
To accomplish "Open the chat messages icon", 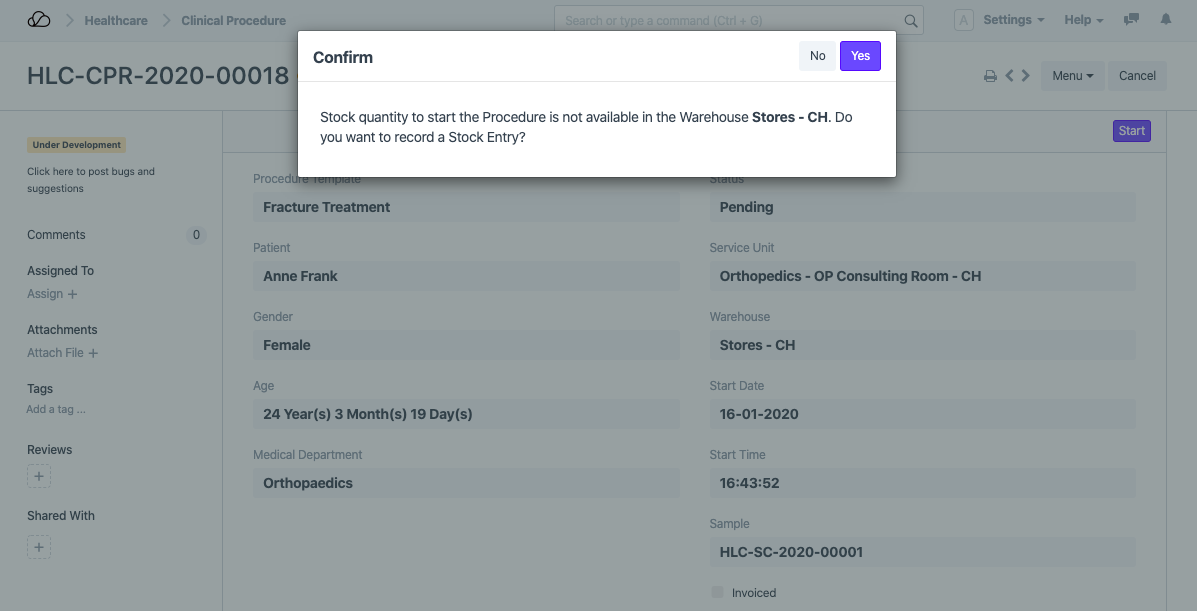I will [1131, 20].
